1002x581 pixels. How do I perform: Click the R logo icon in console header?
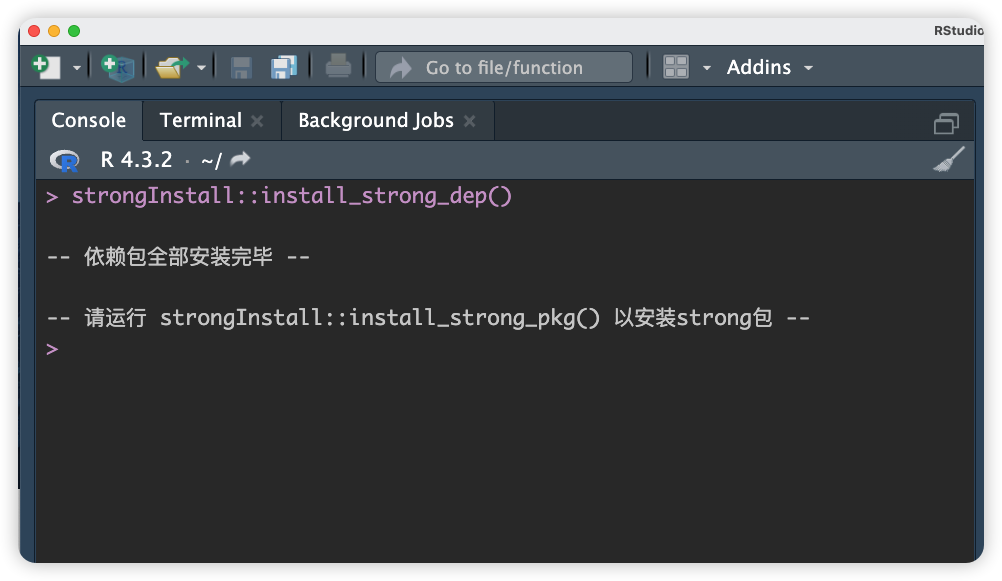[65, 160]
